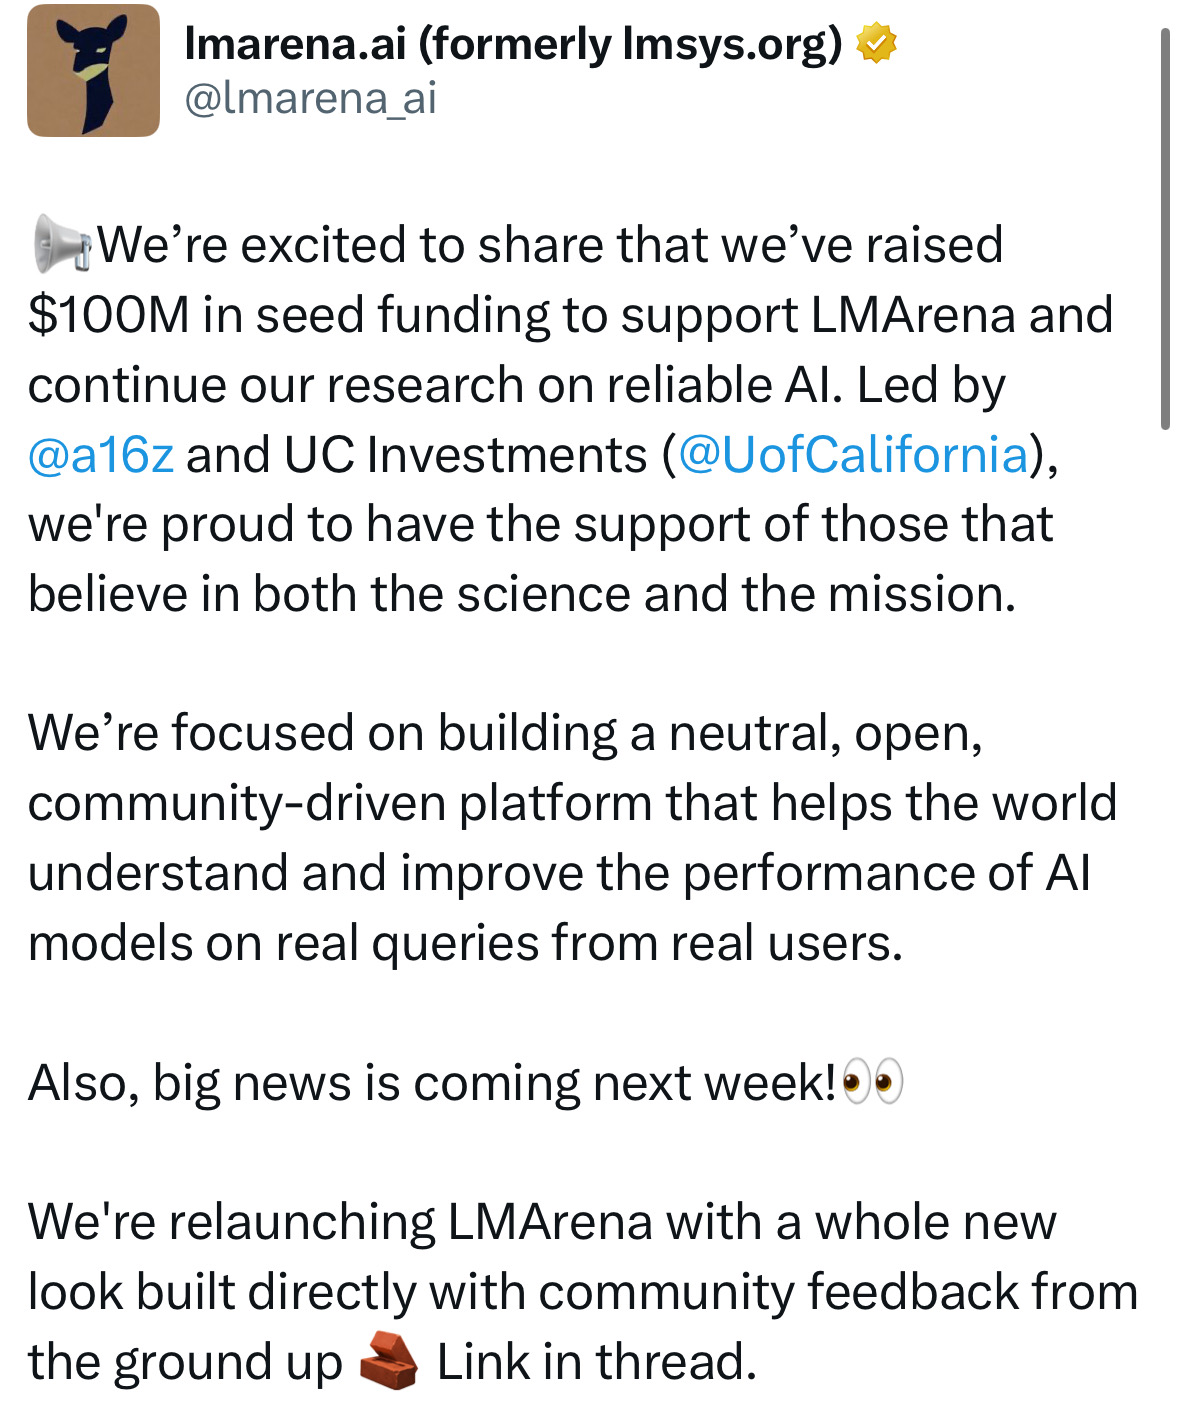Click the phrase real queries from real users

pyautogui.click(x=589, y=943)
